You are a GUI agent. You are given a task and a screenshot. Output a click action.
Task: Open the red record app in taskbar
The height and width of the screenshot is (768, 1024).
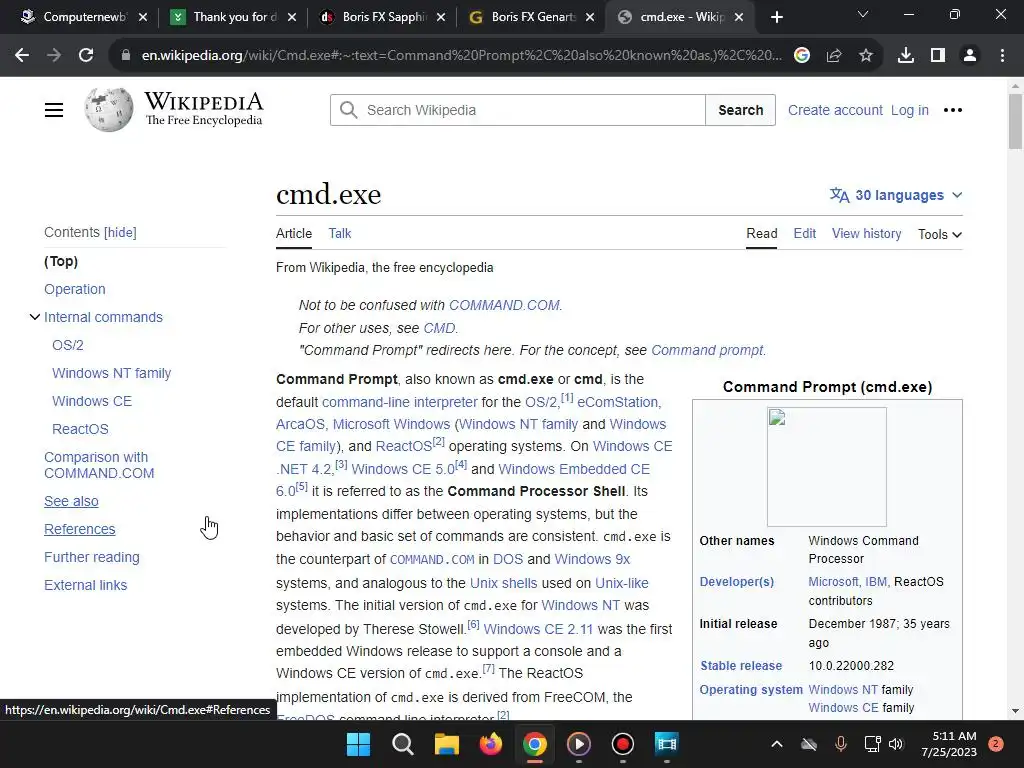click(x=622, y=744)
